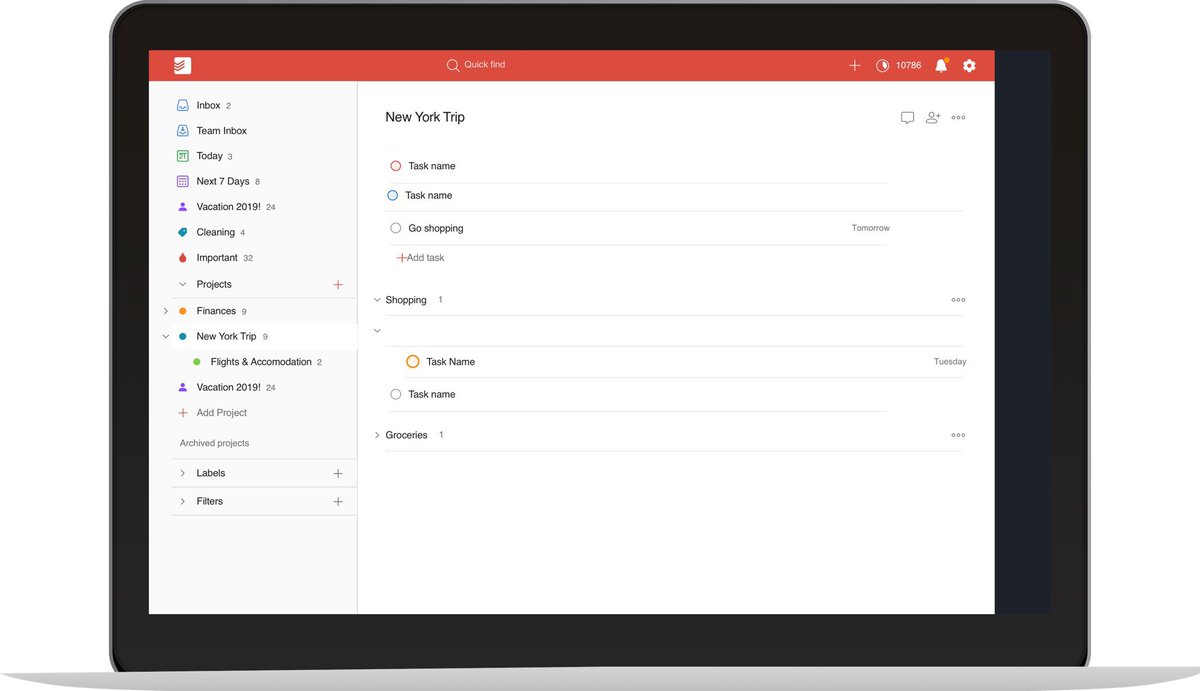Expand the Finances project chevron

click(166, 311)
